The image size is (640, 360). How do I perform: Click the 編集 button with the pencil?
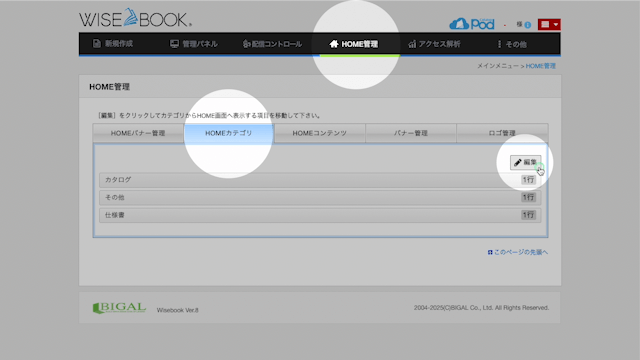pos(525,162)
